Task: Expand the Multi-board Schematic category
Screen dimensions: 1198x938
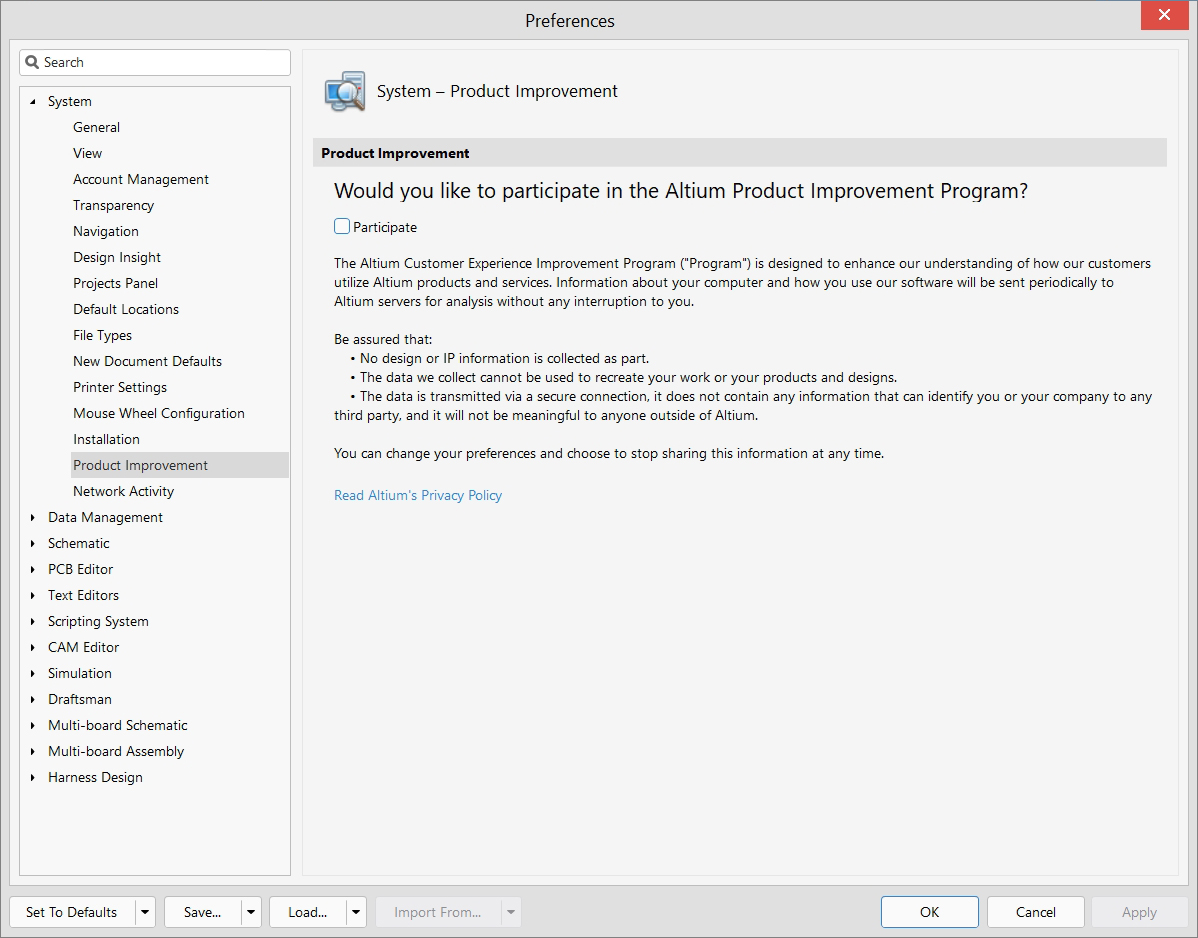Action: point(33,725)
